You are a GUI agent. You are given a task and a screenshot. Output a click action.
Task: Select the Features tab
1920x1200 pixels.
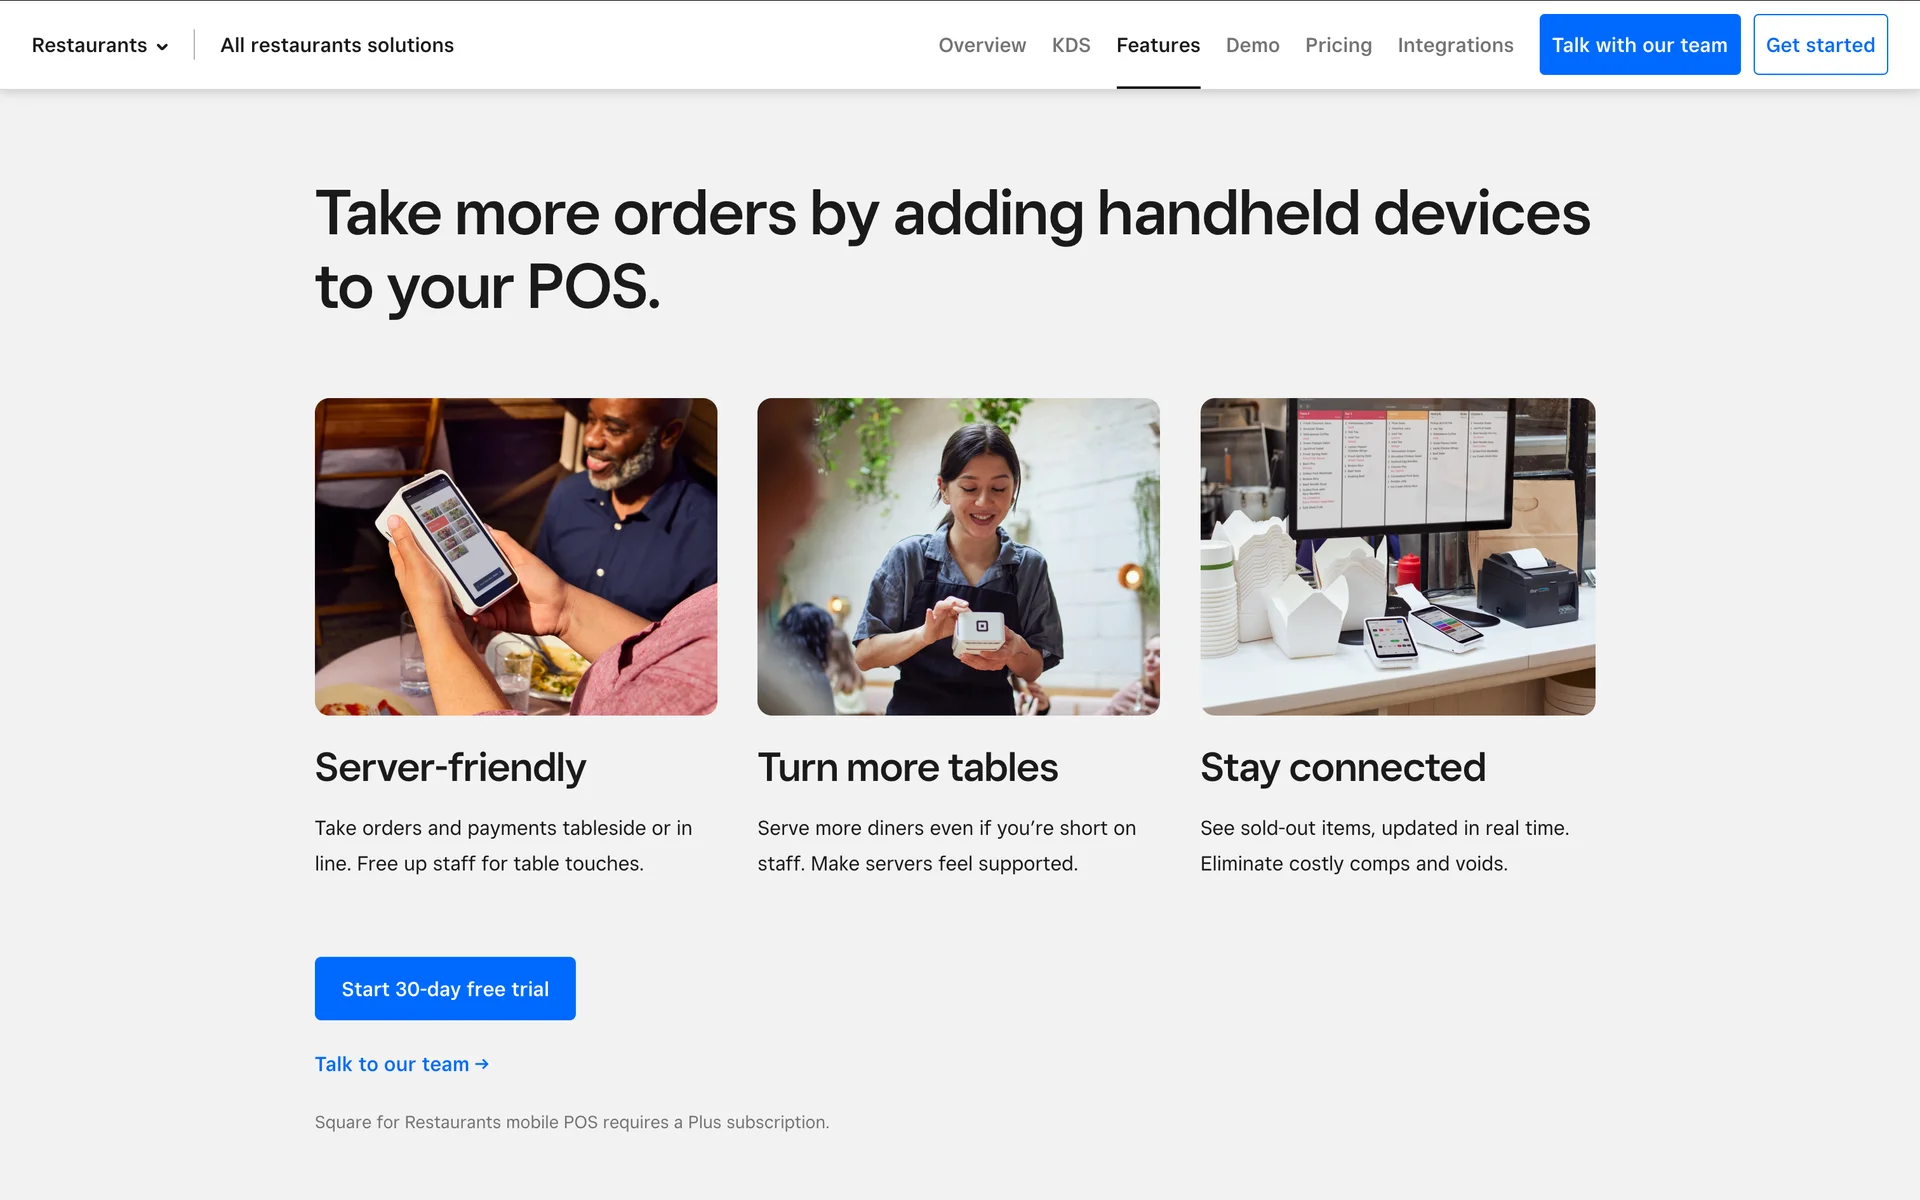point(1158,45)
